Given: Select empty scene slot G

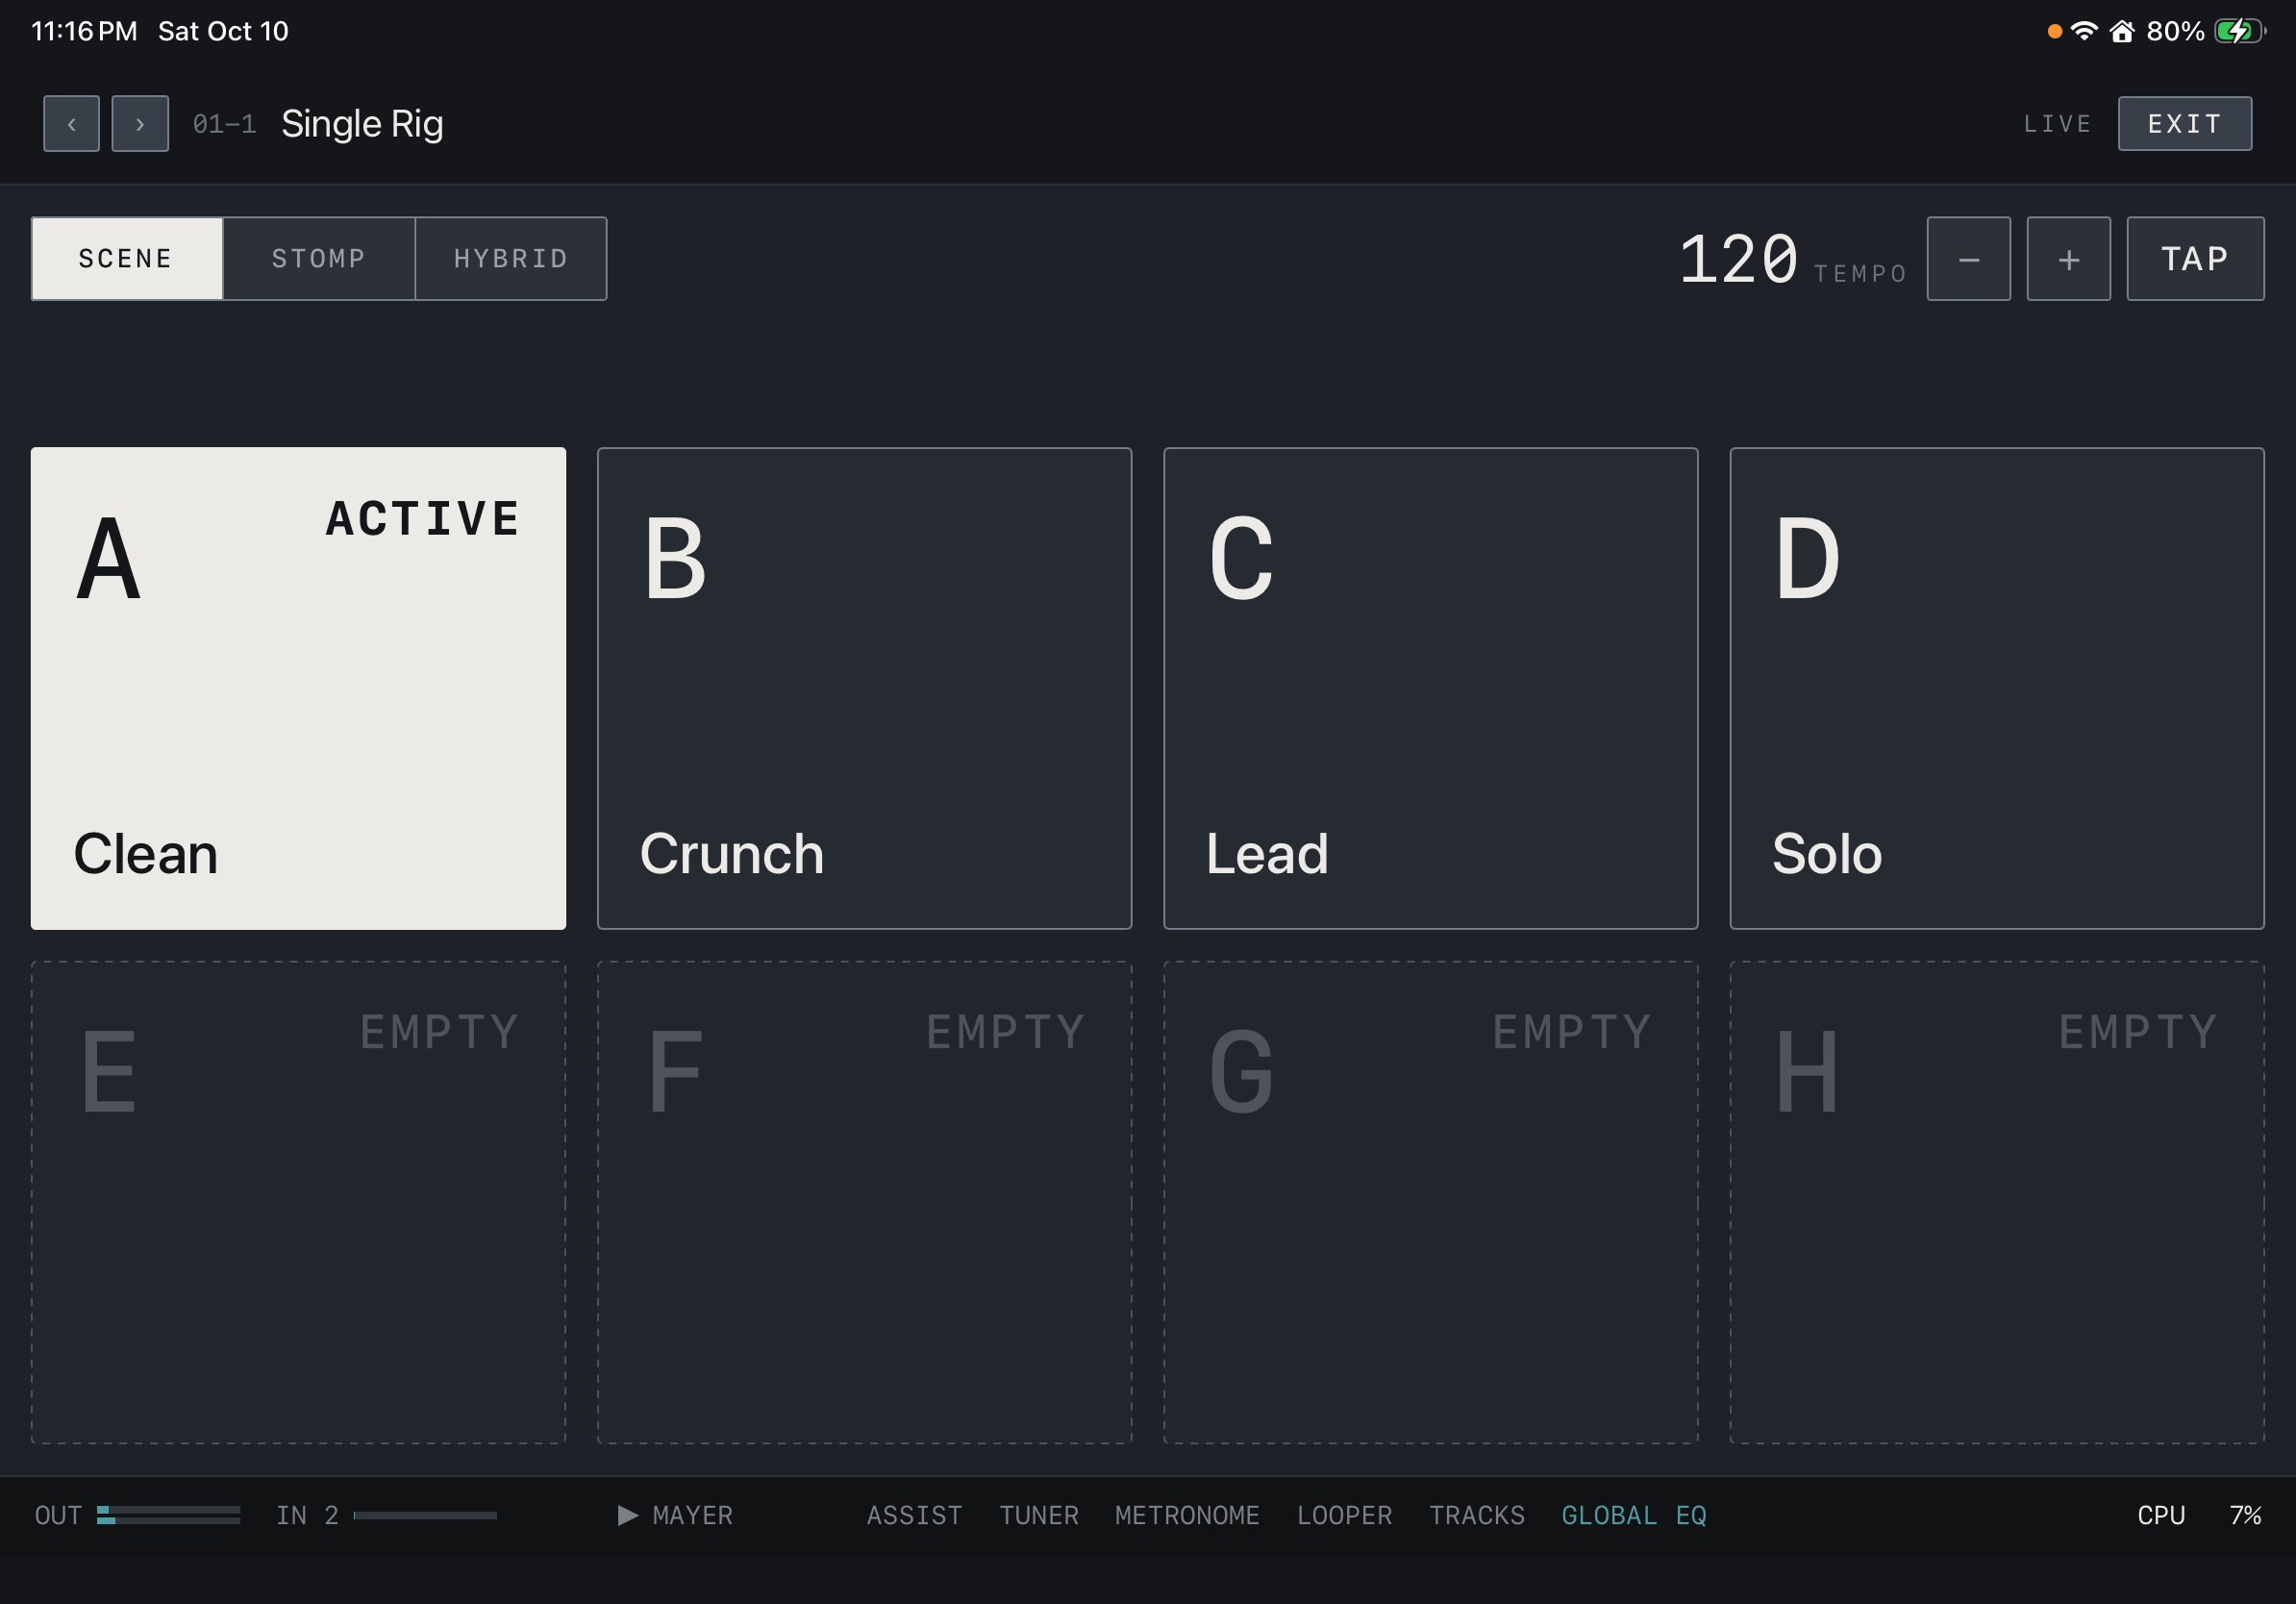Looking at the screenshot, I should click(1430, 1202).
